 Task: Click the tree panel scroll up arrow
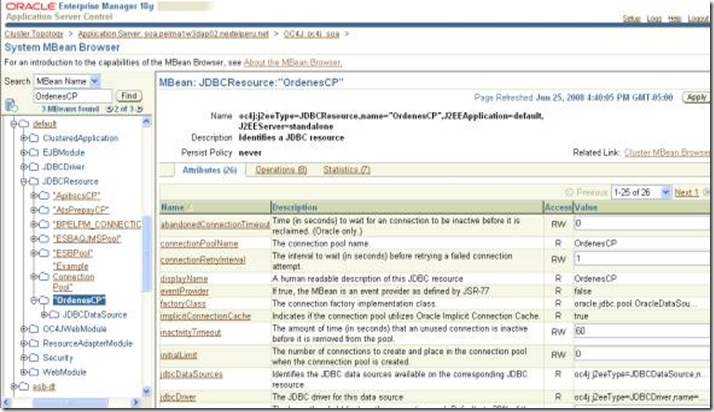146,122
